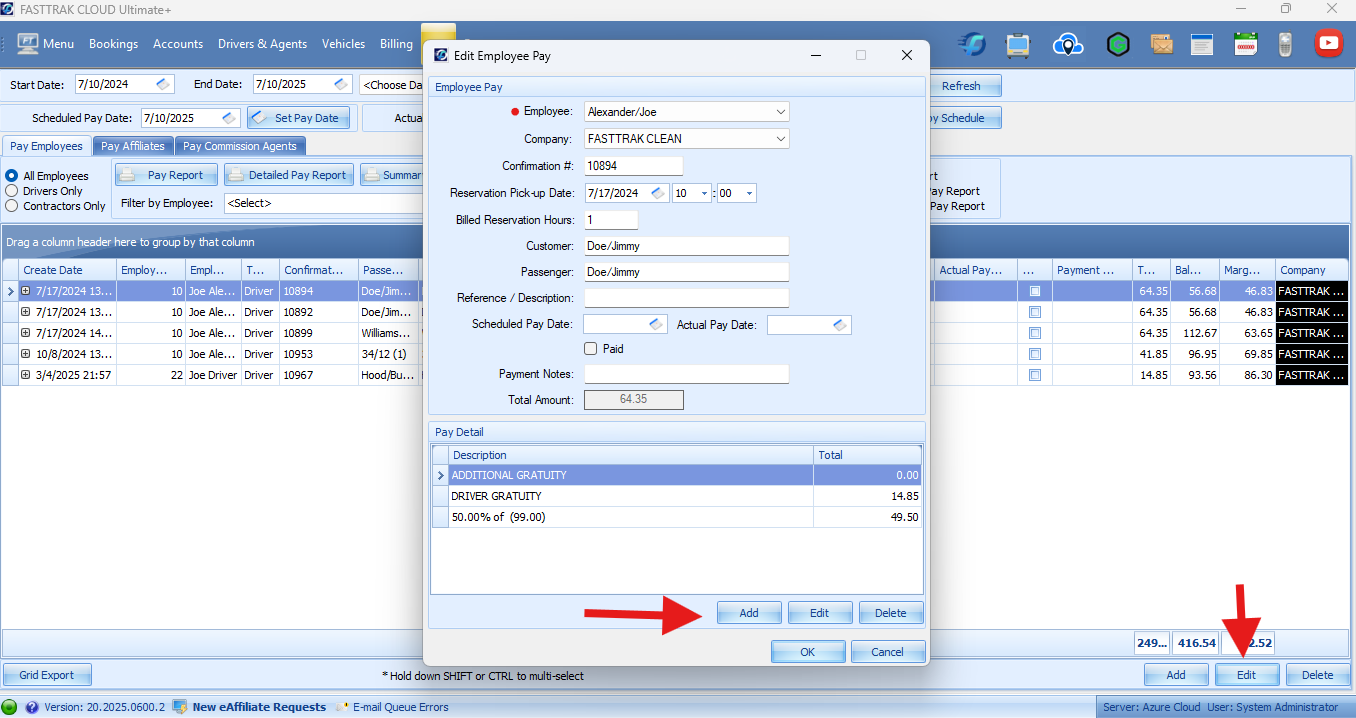Click the Grid Export button
The width and height of the screenshot is (1356, 718).
[47, 675]
